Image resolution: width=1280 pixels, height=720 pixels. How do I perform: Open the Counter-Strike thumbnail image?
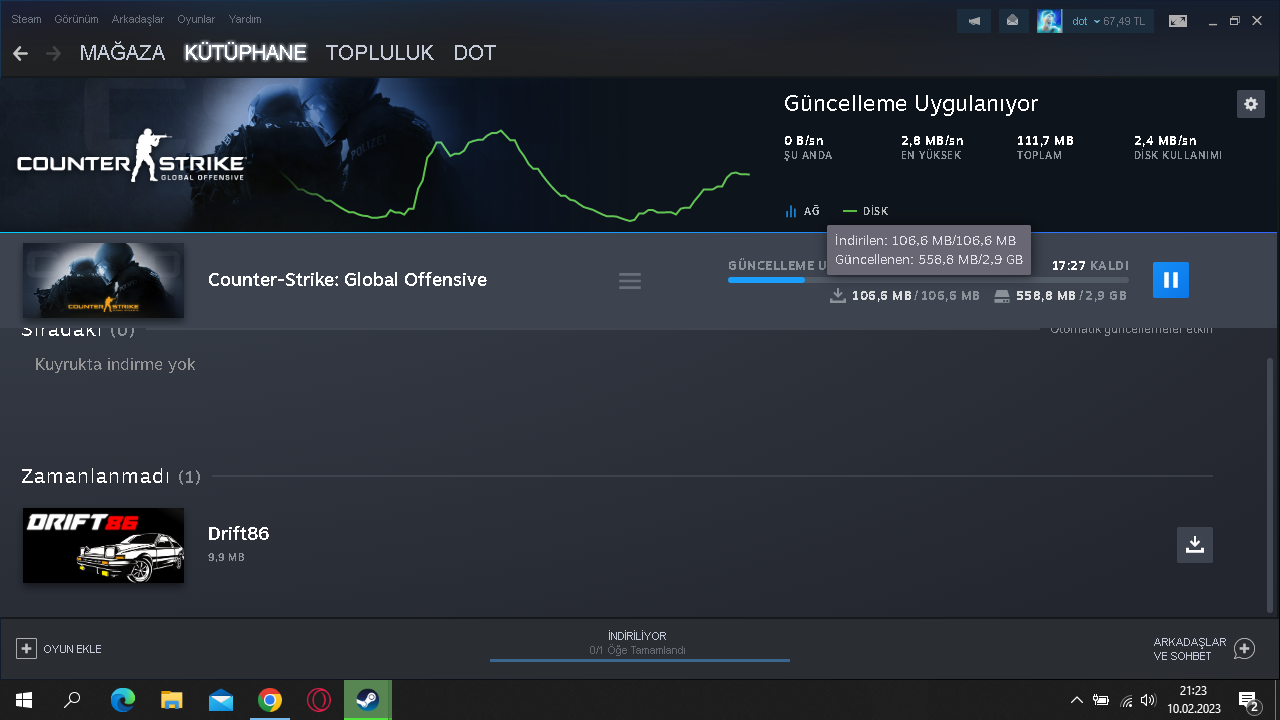(103, 280)
